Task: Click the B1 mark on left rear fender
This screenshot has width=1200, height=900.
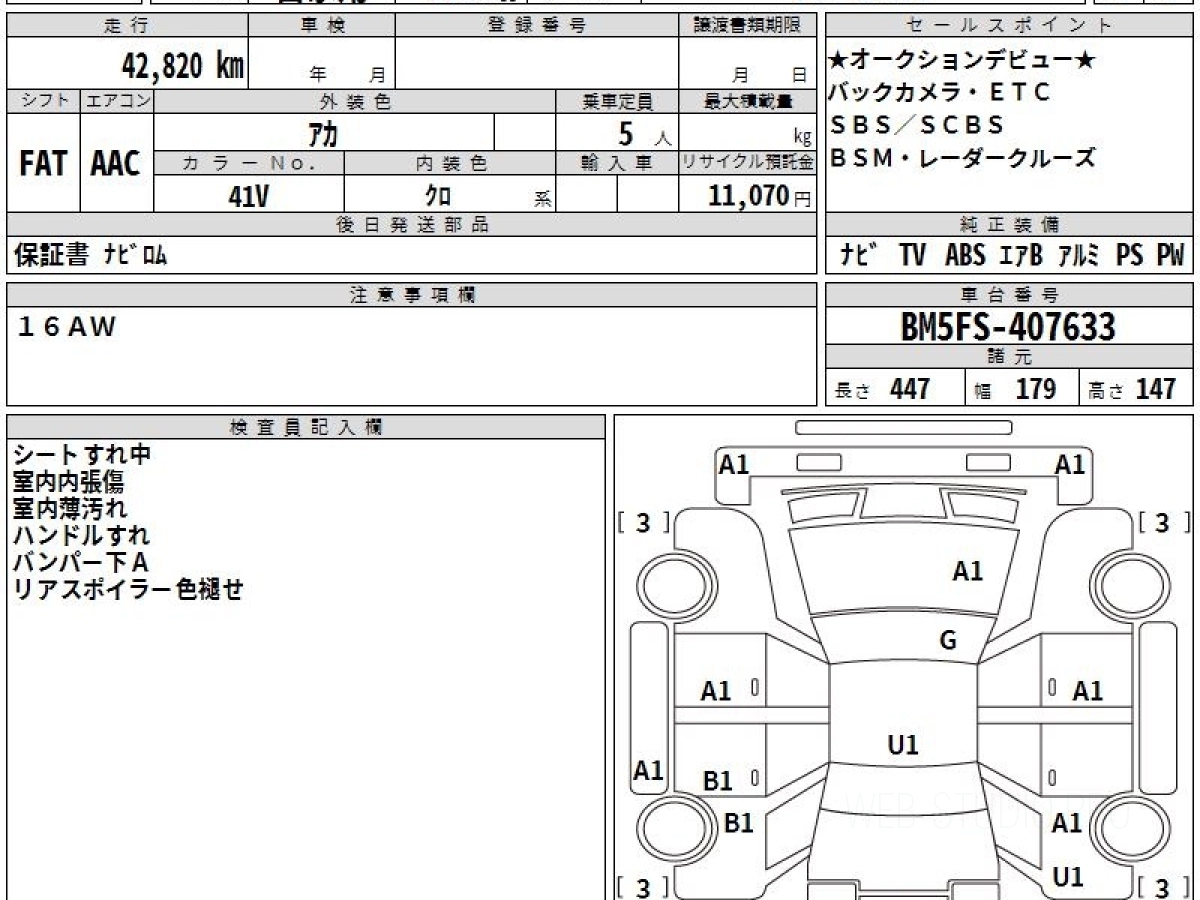Action: [x=738, y=823]
